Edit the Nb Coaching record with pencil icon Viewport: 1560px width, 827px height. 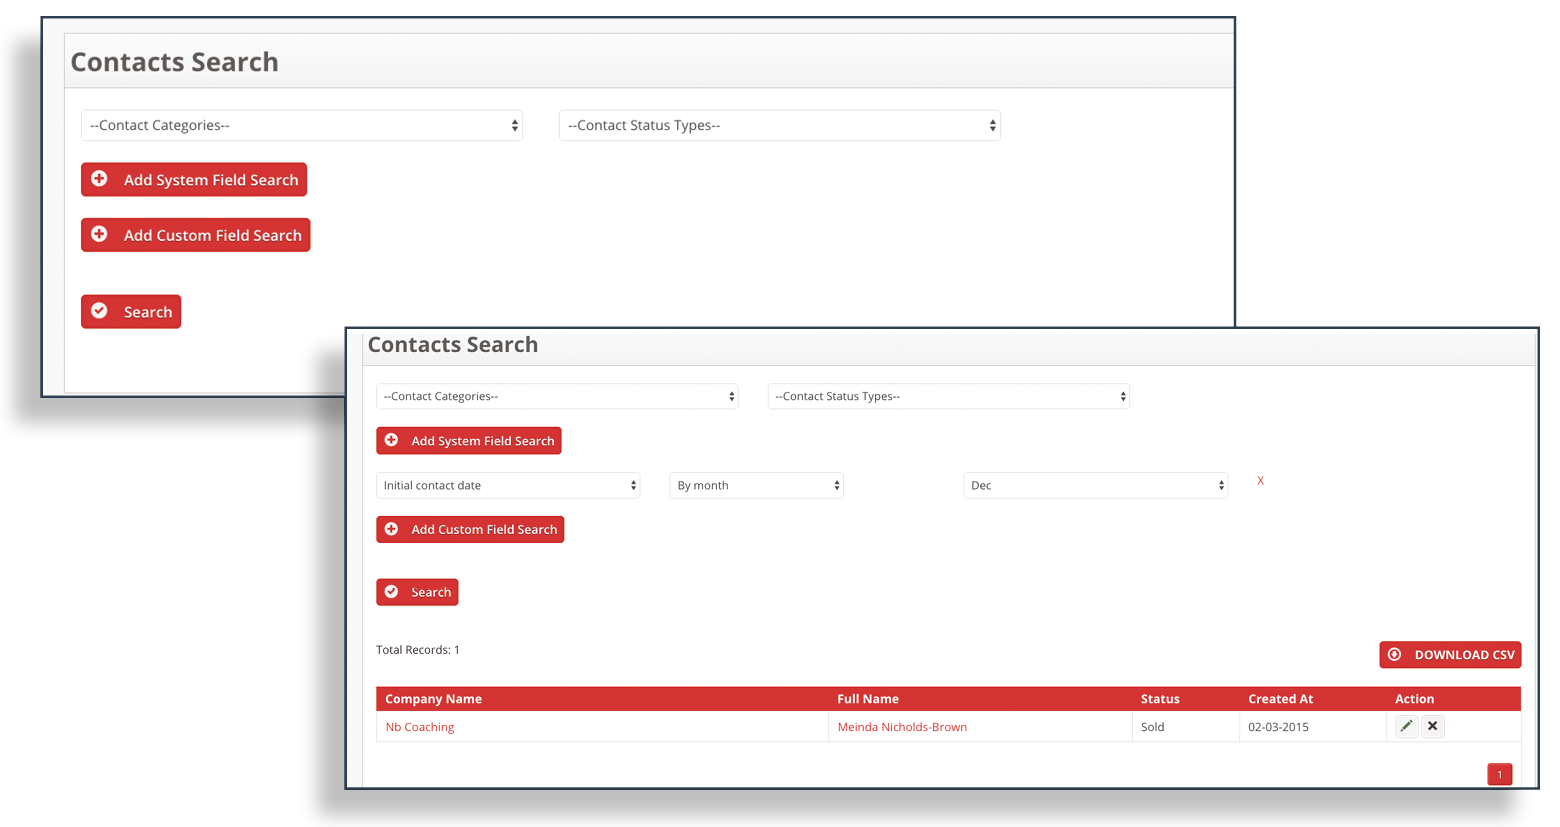coord(1407,726)
